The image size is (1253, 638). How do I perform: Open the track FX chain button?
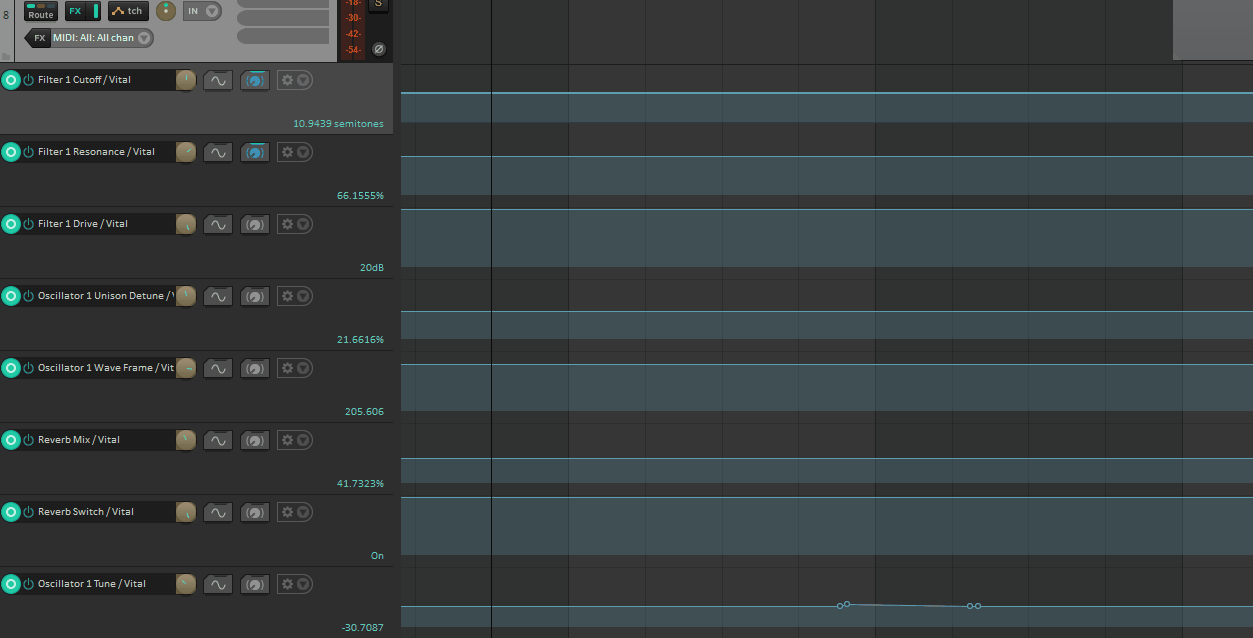coord(76,11)
